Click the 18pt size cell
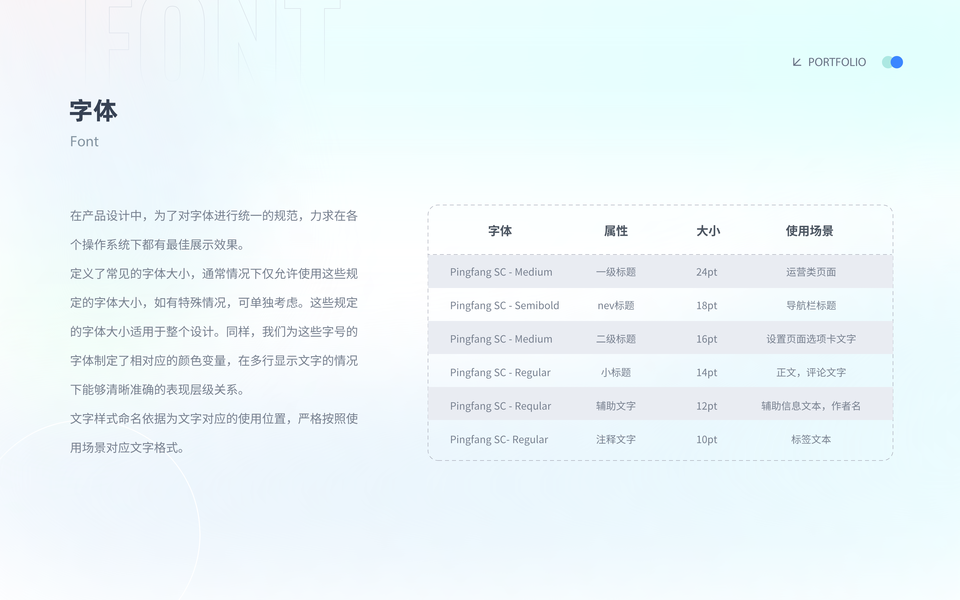 click(x=707, y=306)
